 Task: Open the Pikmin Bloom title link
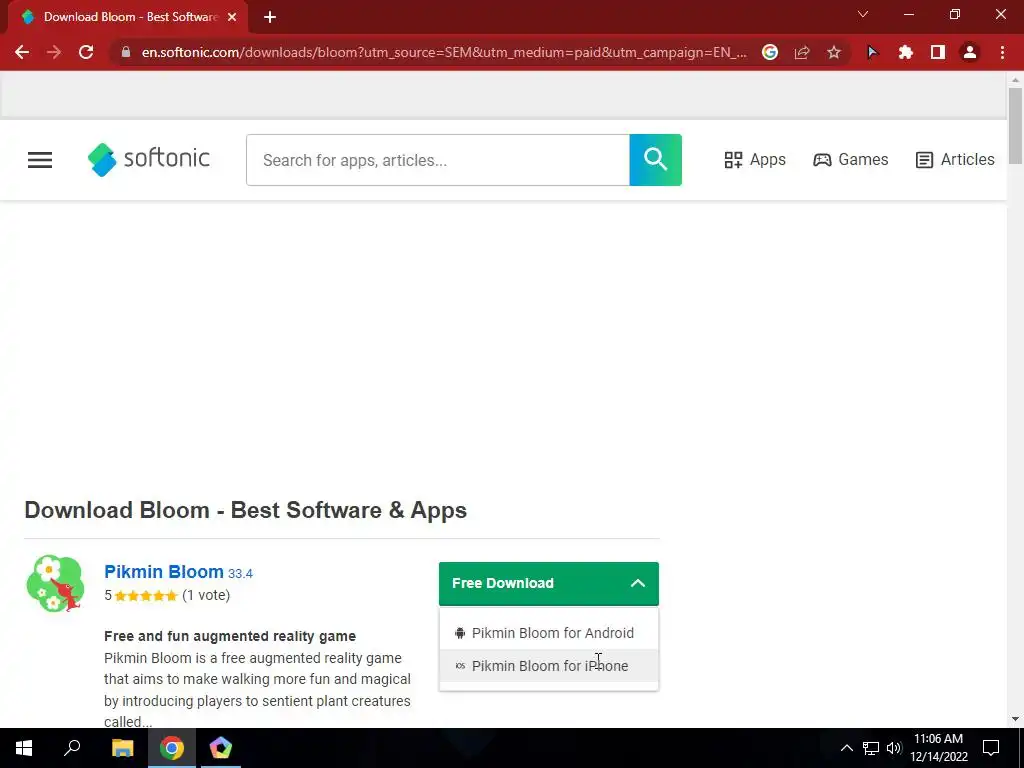164,571
